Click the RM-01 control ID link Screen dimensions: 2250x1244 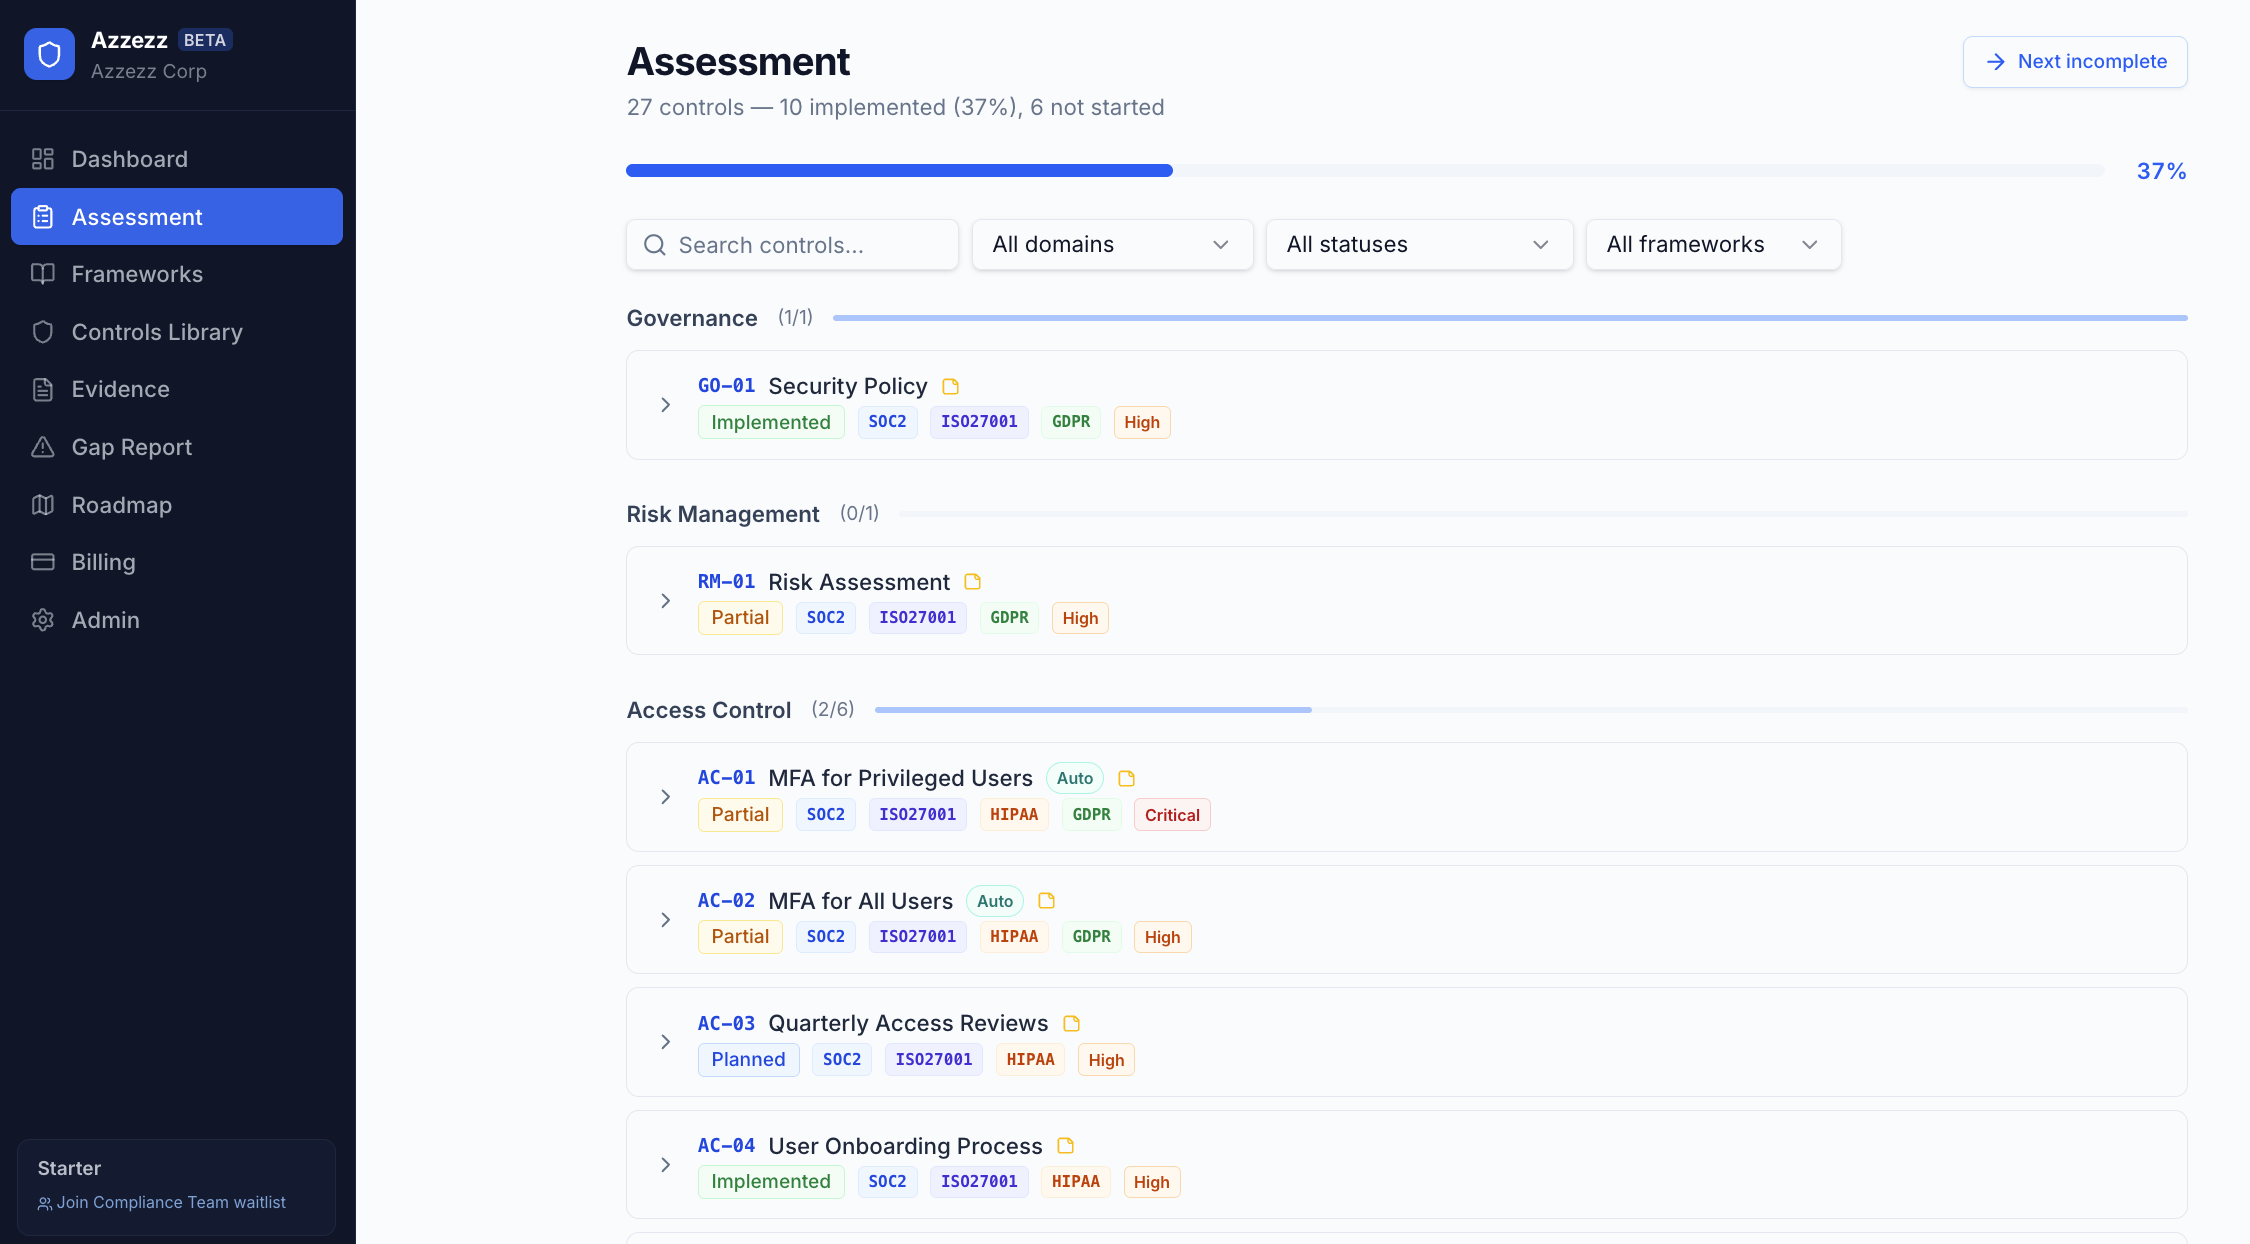[x=726, y=582]
